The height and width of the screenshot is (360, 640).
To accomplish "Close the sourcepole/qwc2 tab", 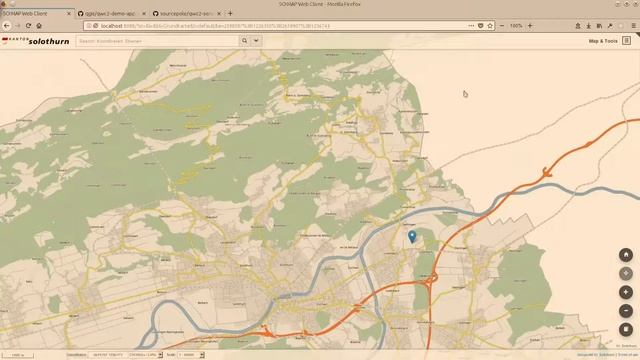I will pos(219,13).
